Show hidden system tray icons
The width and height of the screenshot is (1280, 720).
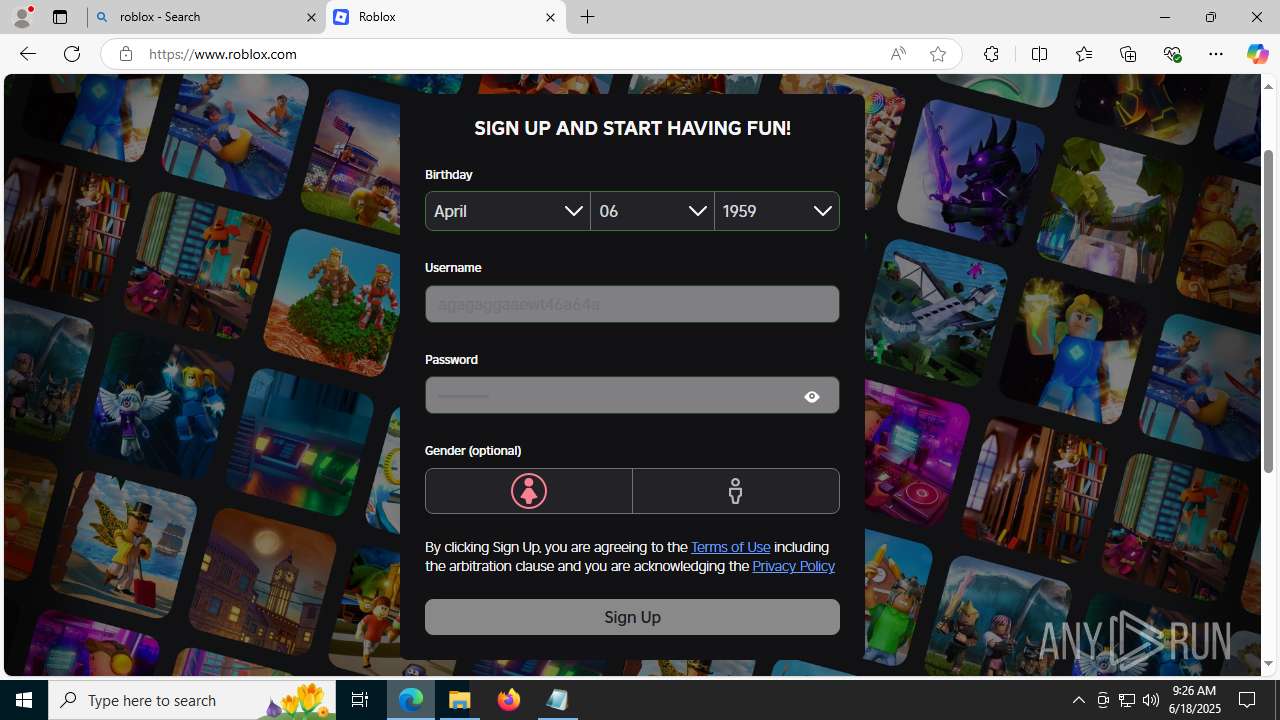coord(1078,700)
